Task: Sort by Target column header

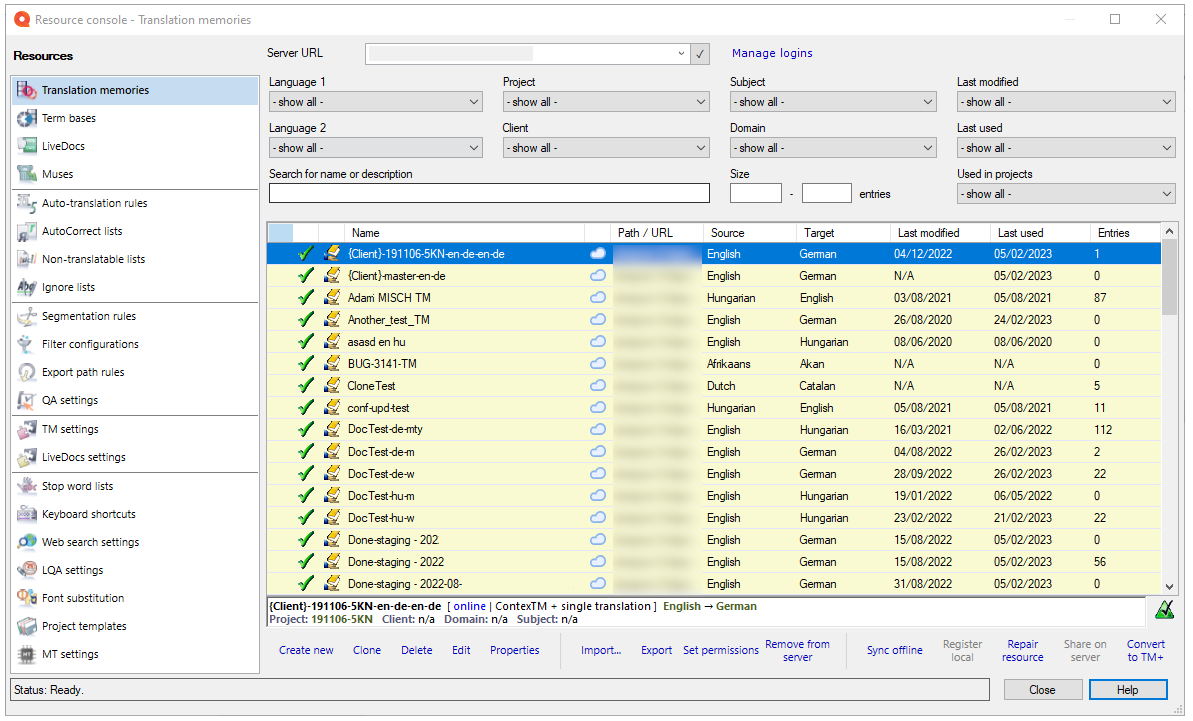Action: tap(842, 233)
